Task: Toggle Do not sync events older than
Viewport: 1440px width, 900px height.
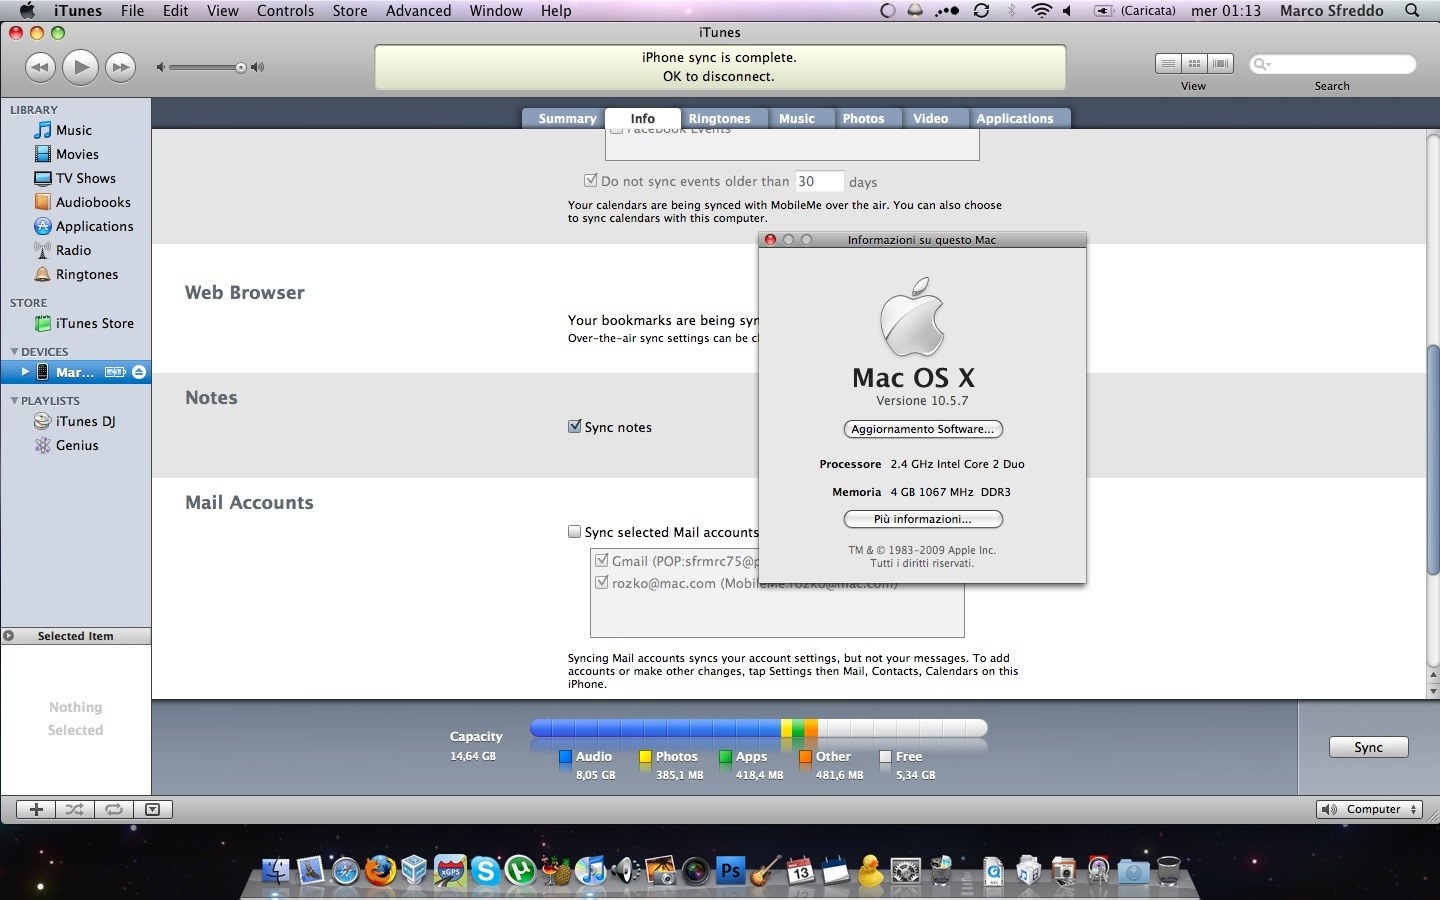Action: 590,181
